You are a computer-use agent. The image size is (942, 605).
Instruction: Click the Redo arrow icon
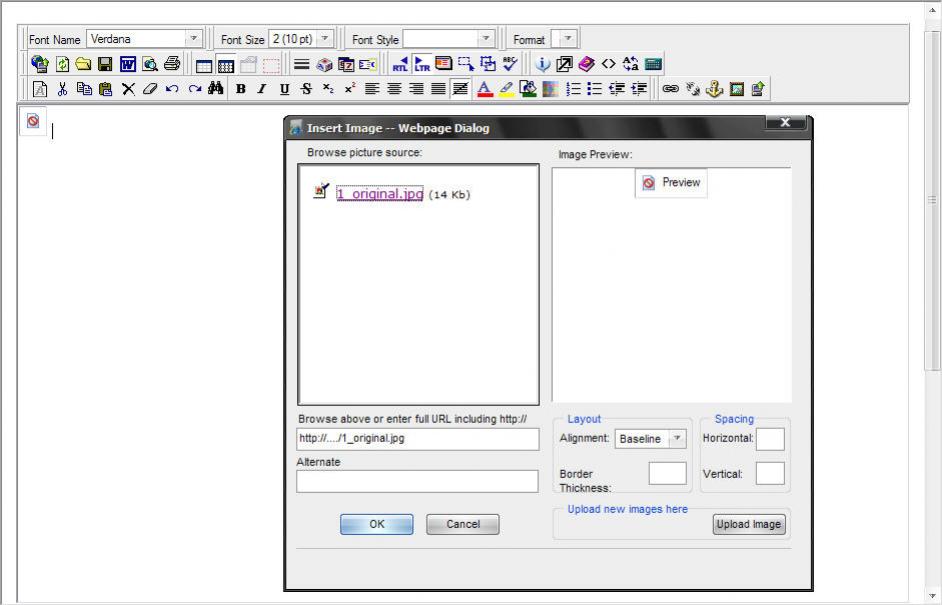[x=194, y=89]
